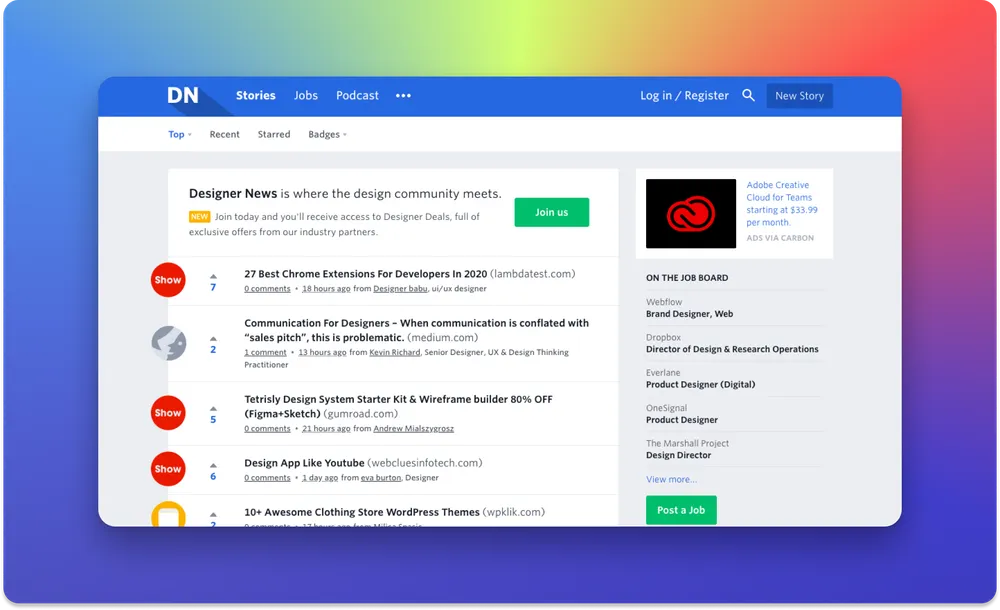Click the globe avatar on the Communication story
Viewport: 1000px width, 610px height.
pos(167,342)
